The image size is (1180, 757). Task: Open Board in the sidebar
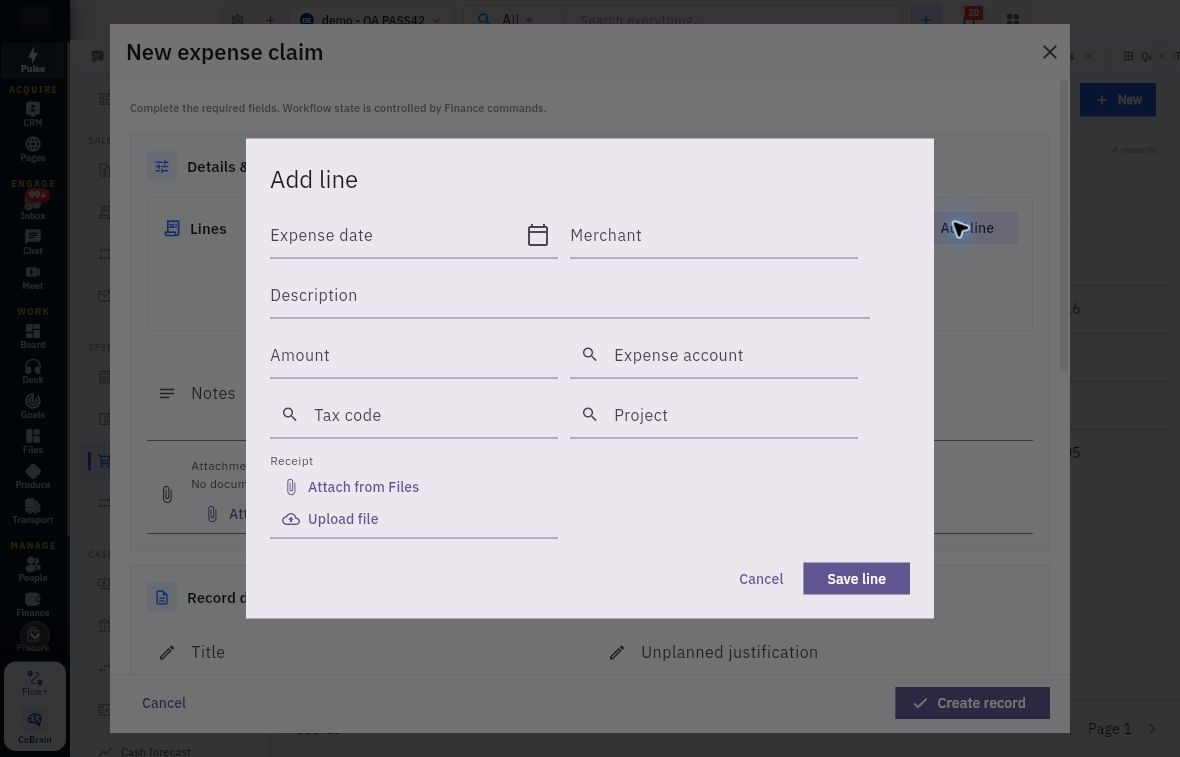tap(33, 336)
